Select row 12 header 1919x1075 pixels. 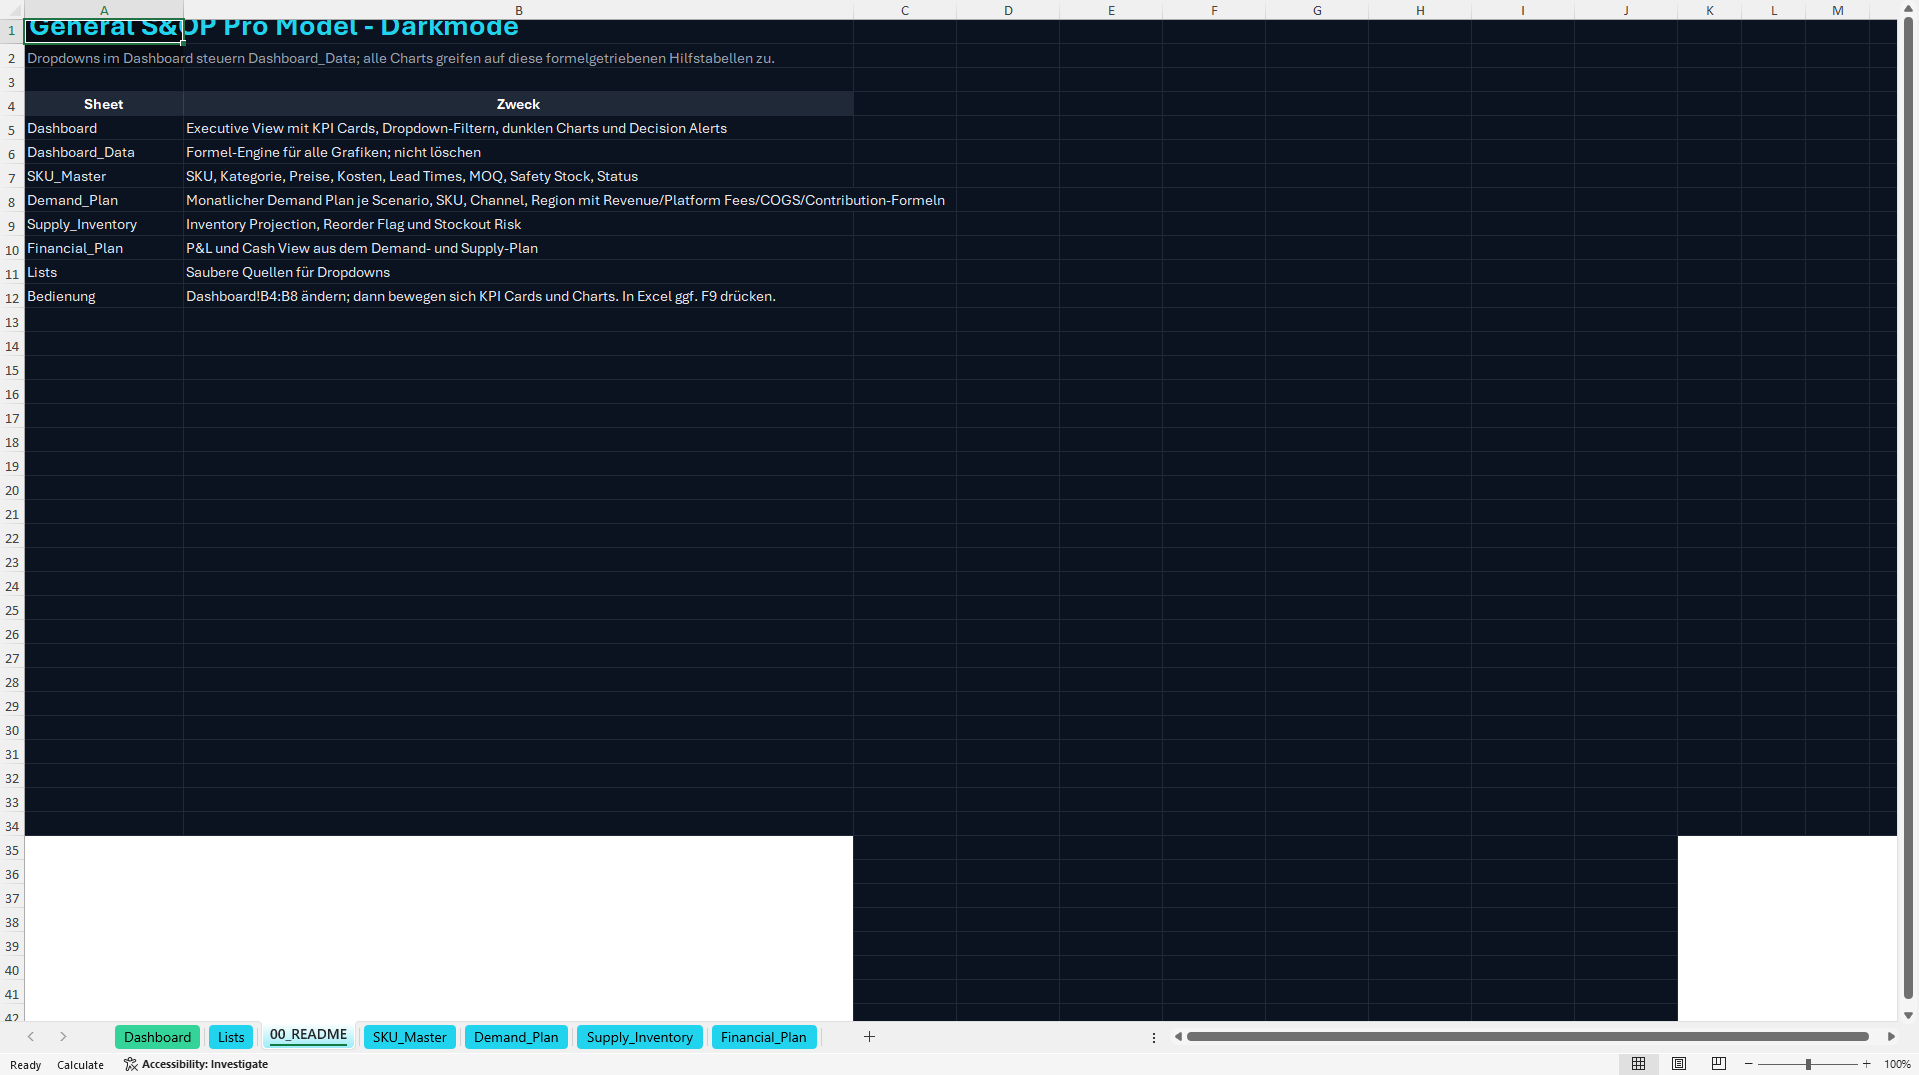pos(12,298)
